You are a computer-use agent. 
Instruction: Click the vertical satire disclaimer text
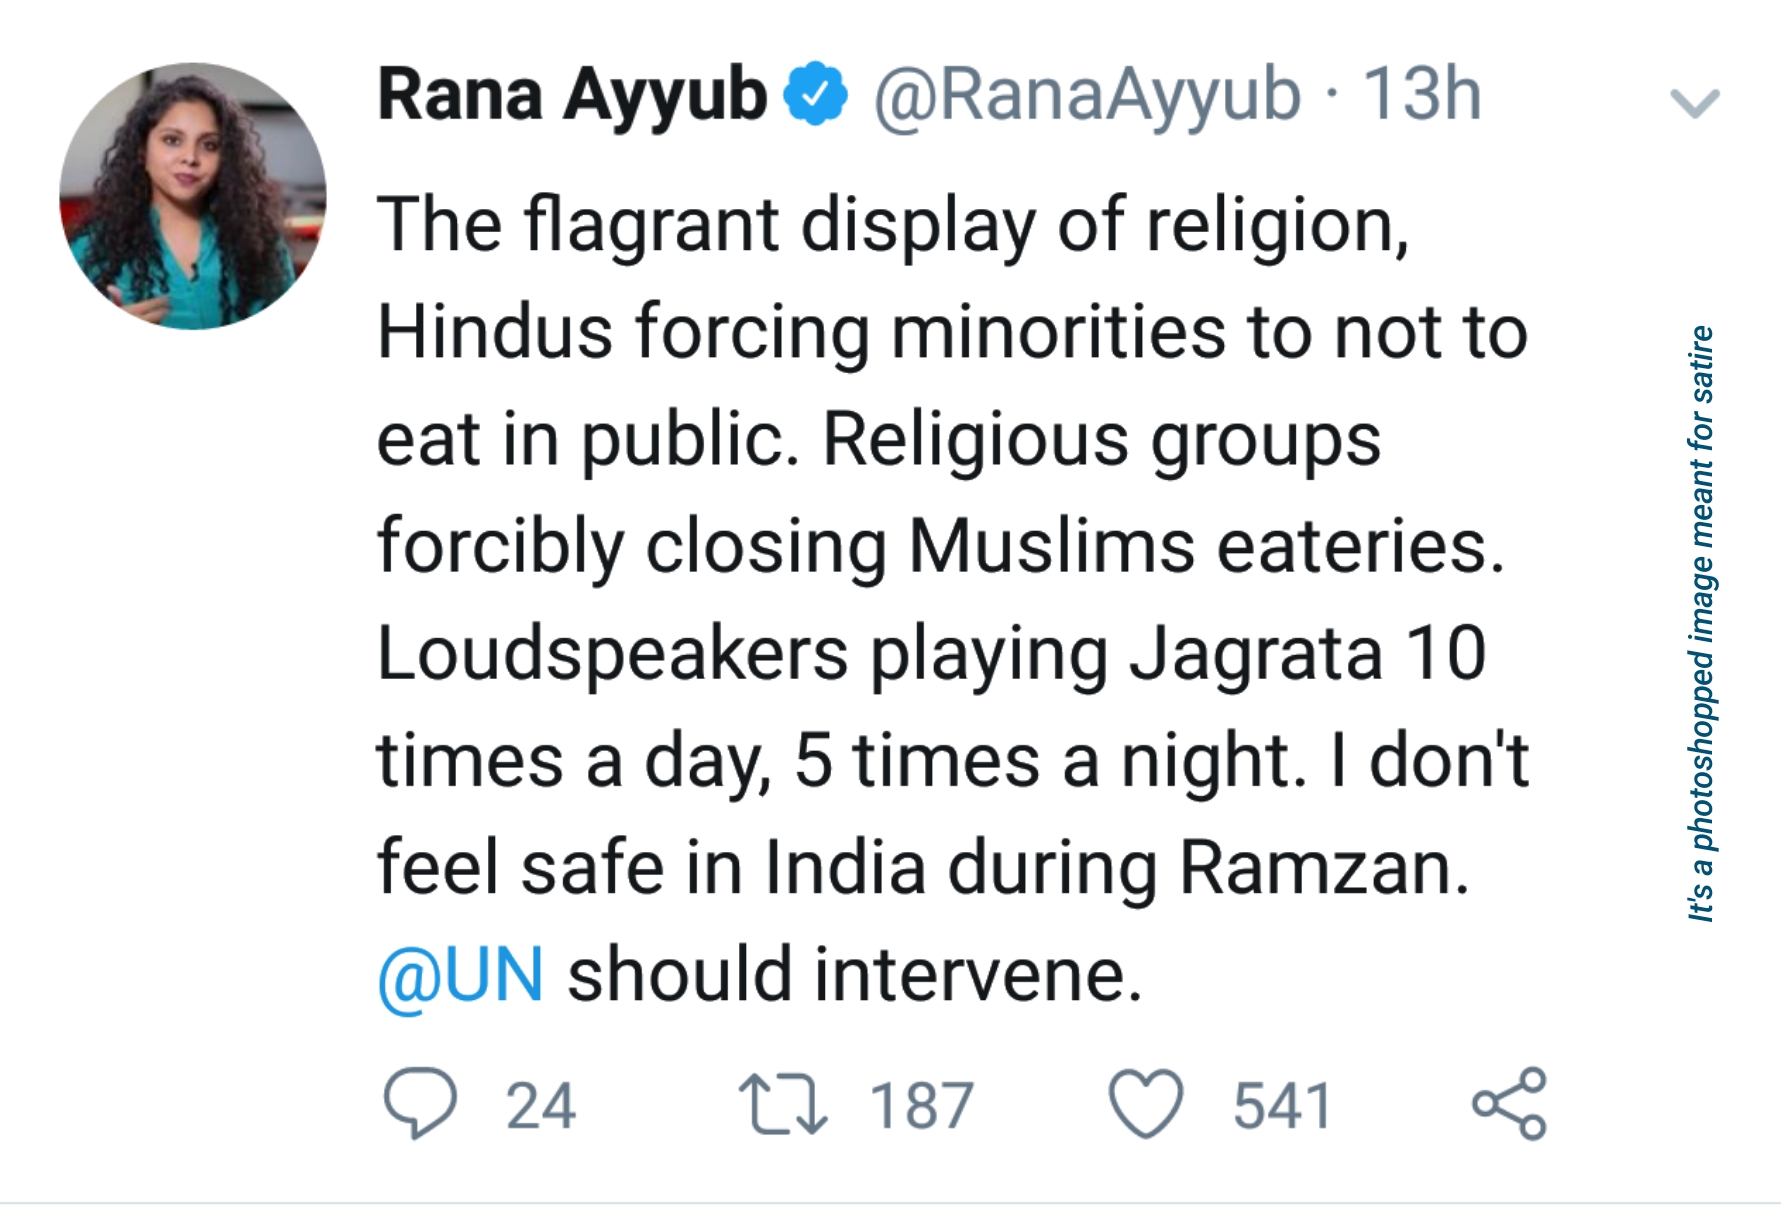click(1700, 622)
